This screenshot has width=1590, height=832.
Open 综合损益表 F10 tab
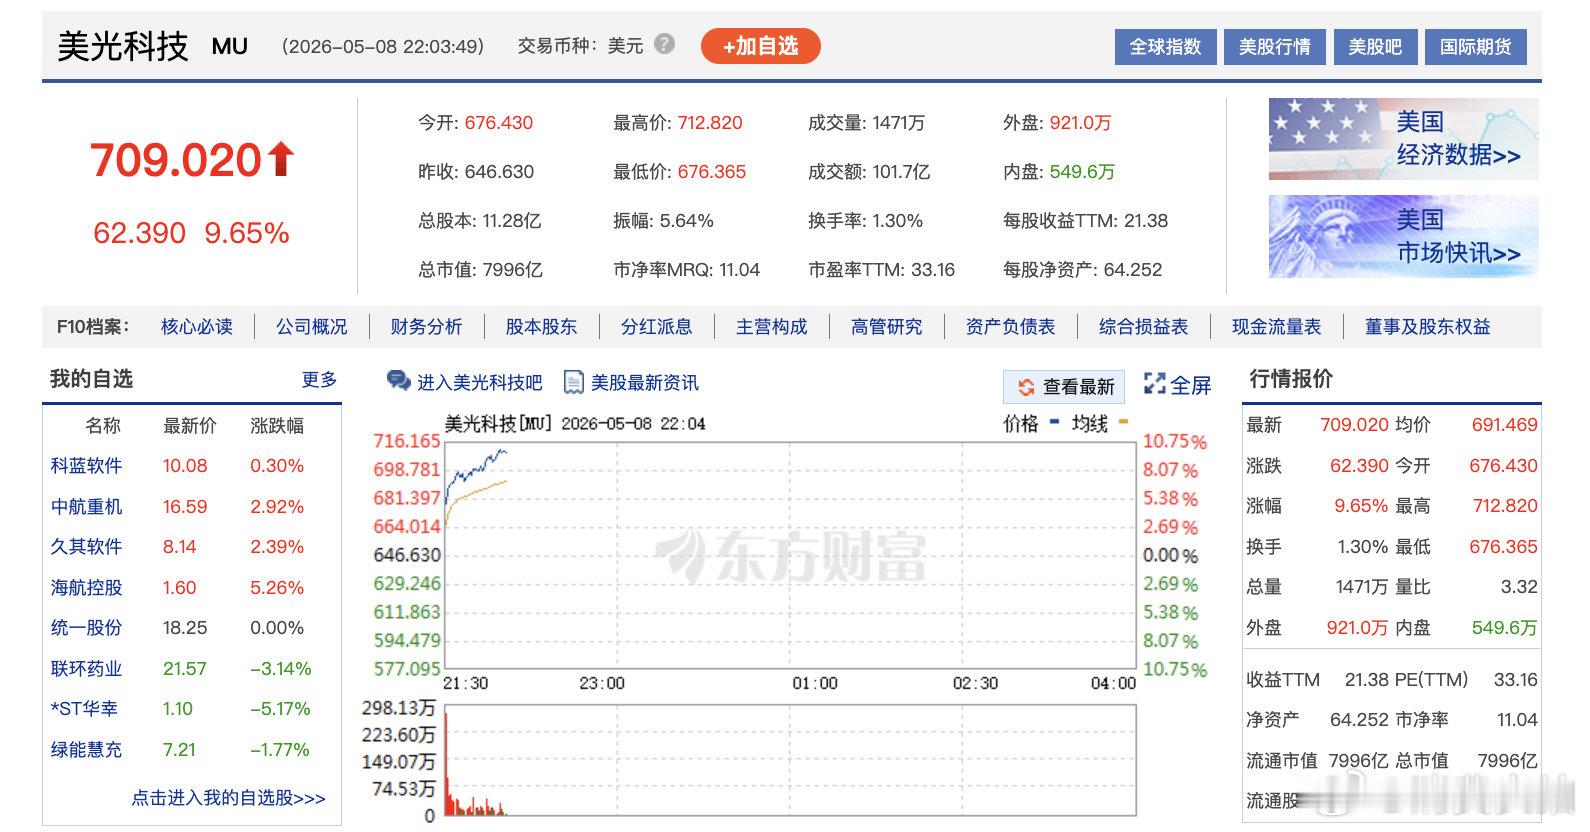click(1143, 327)
